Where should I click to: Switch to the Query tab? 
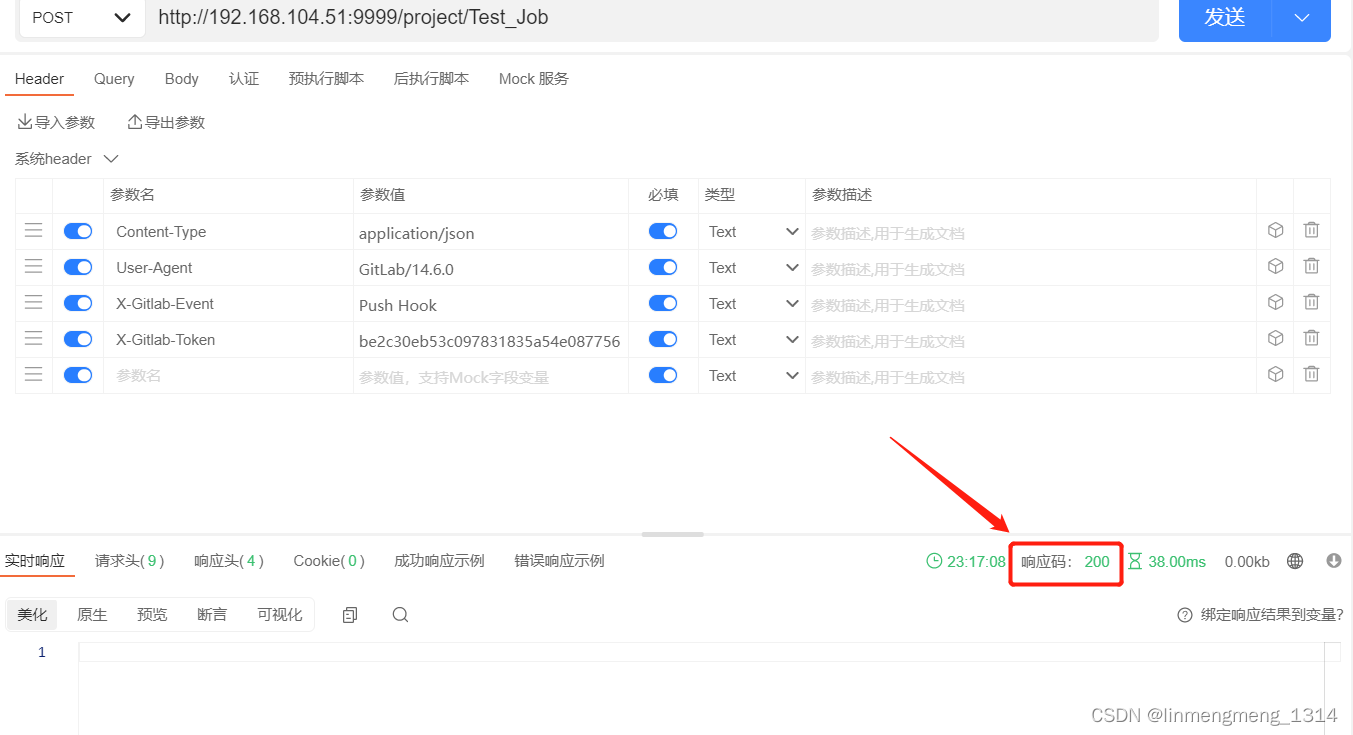point(114,79)
